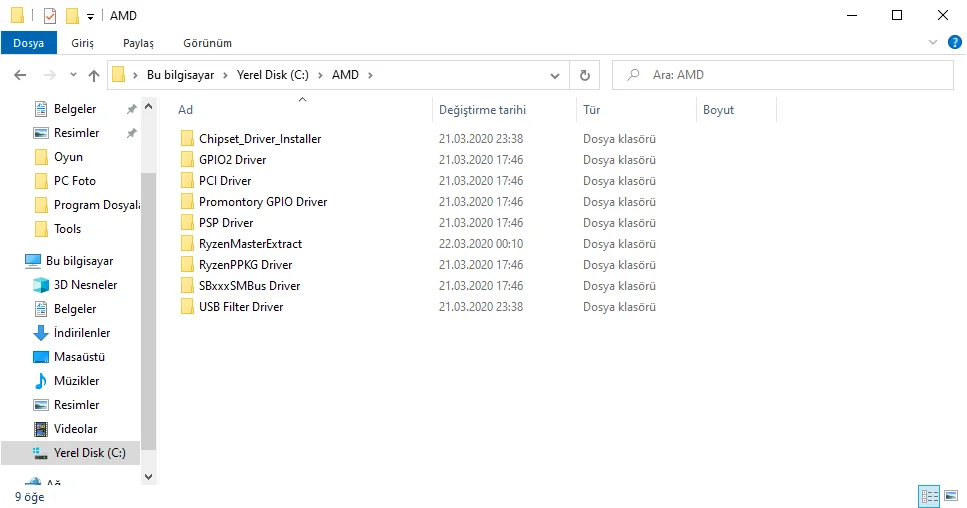Image resolution: width=967 pixels, height=508 pixels.
Task: Click the Properties checkmark icon in title bar
Action: [50, 15]
